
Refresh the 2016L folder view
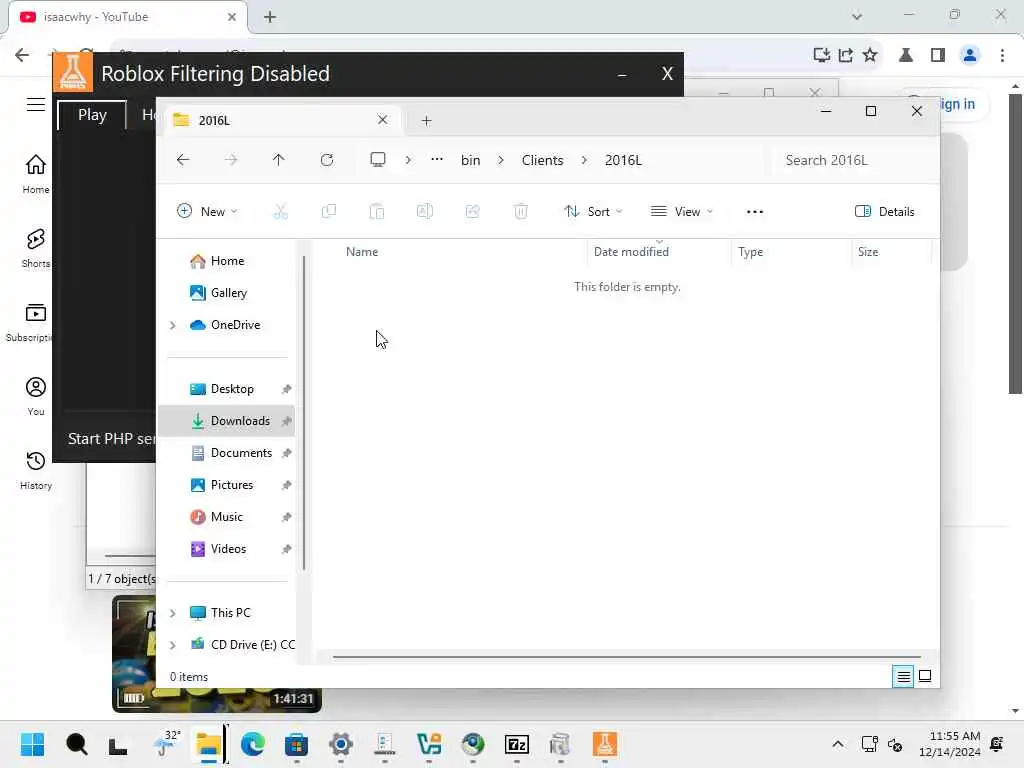[x=327, y=160]
